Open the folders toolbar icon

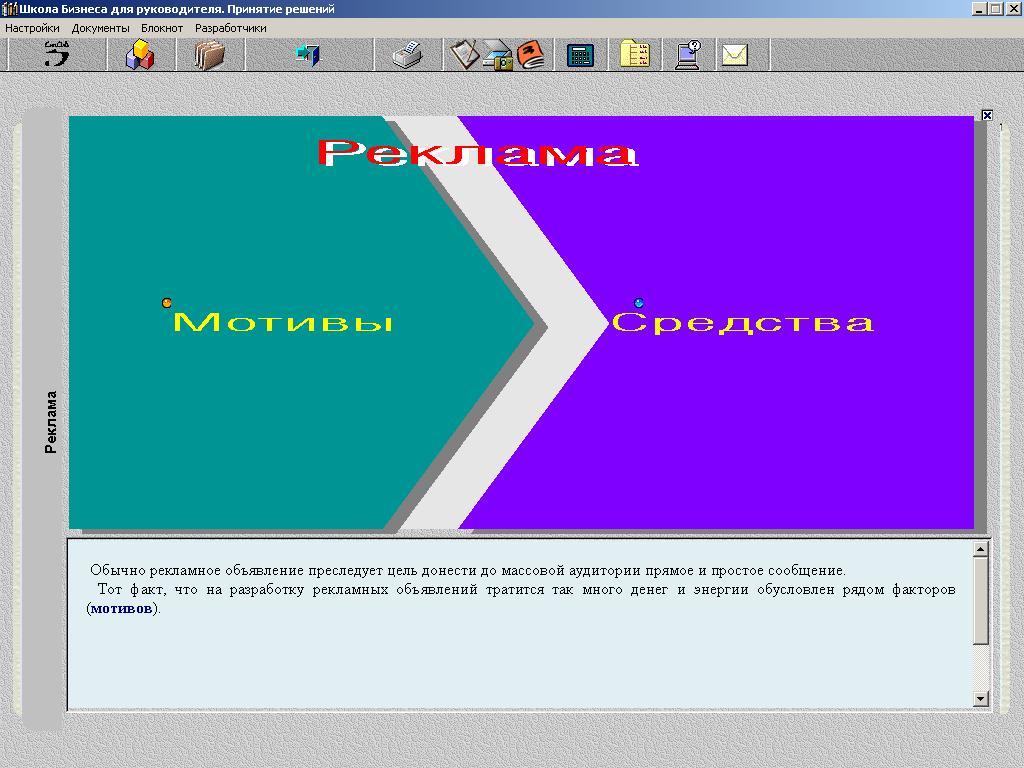click(x=210, y=55)
